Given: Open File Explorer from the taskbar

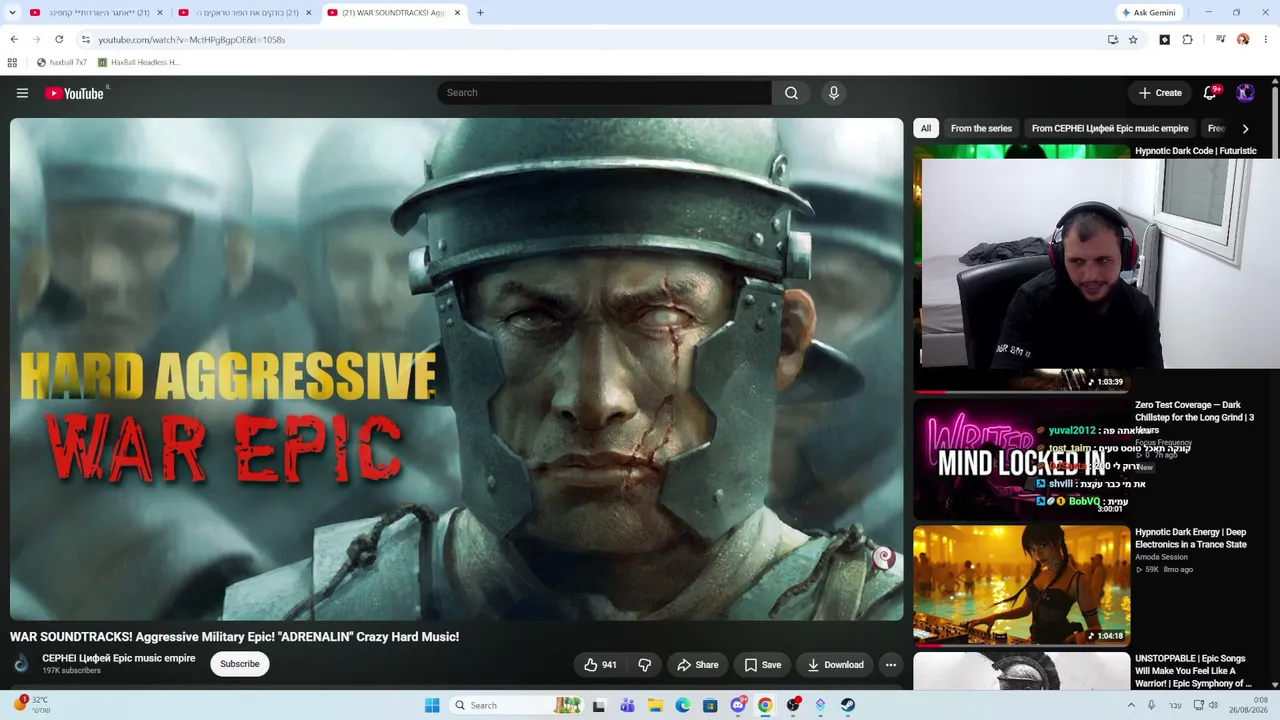Looking at the screenshot, I should tap(655, 705).
